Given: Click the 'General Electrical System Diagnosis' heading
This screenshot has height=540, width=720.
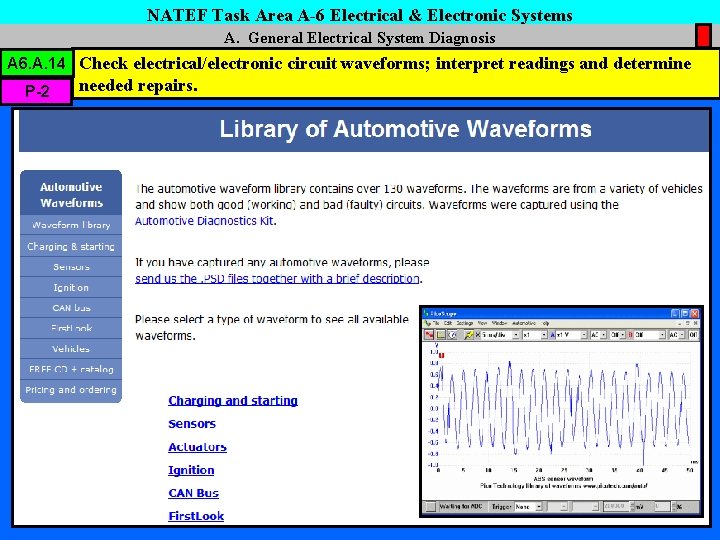Looking at the screenshot, I should click(x=371, y=37).
